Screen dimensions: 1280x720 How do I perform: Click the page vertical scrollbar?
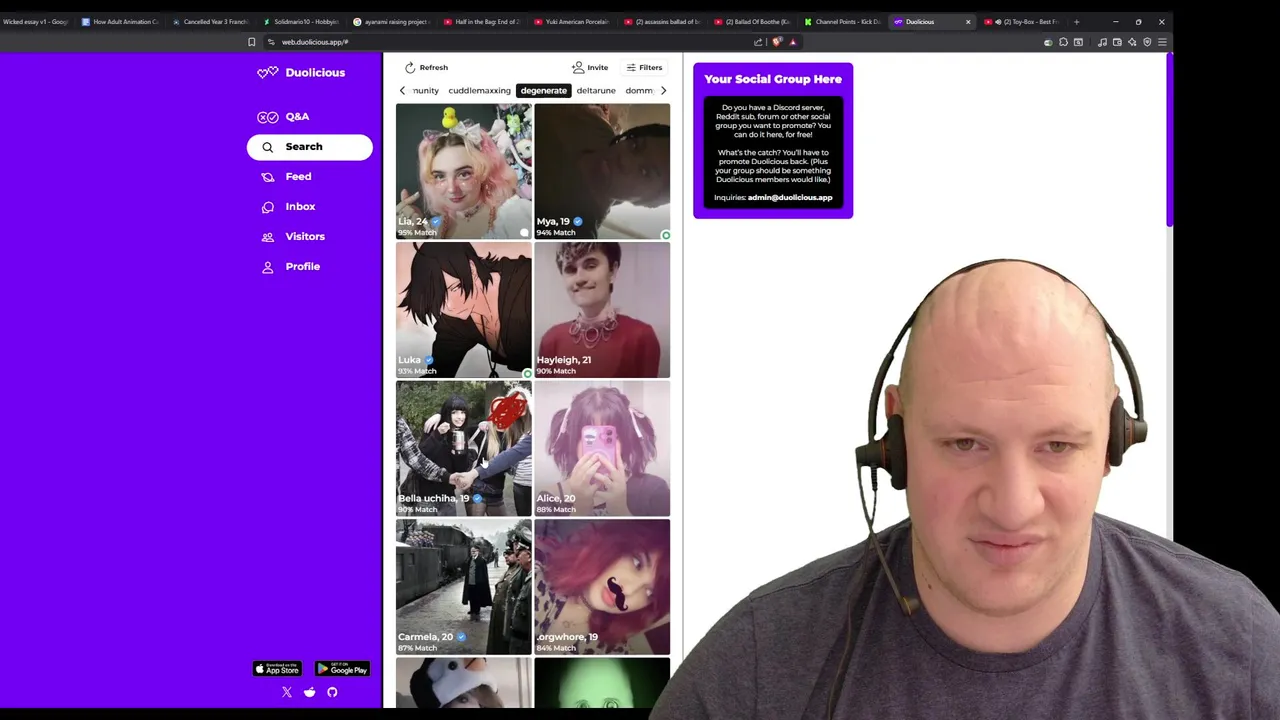click(x=1168, y=140)
